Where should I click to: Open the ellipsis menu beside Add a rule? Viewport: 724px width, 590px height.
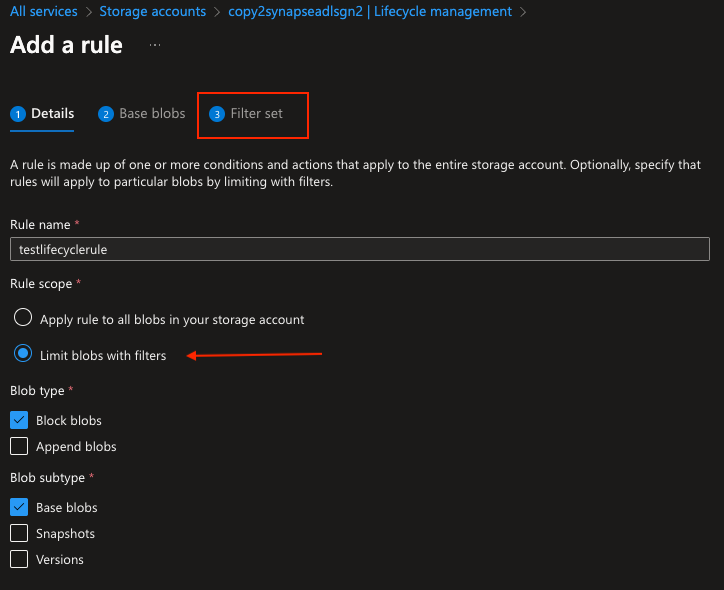(155, 45)
